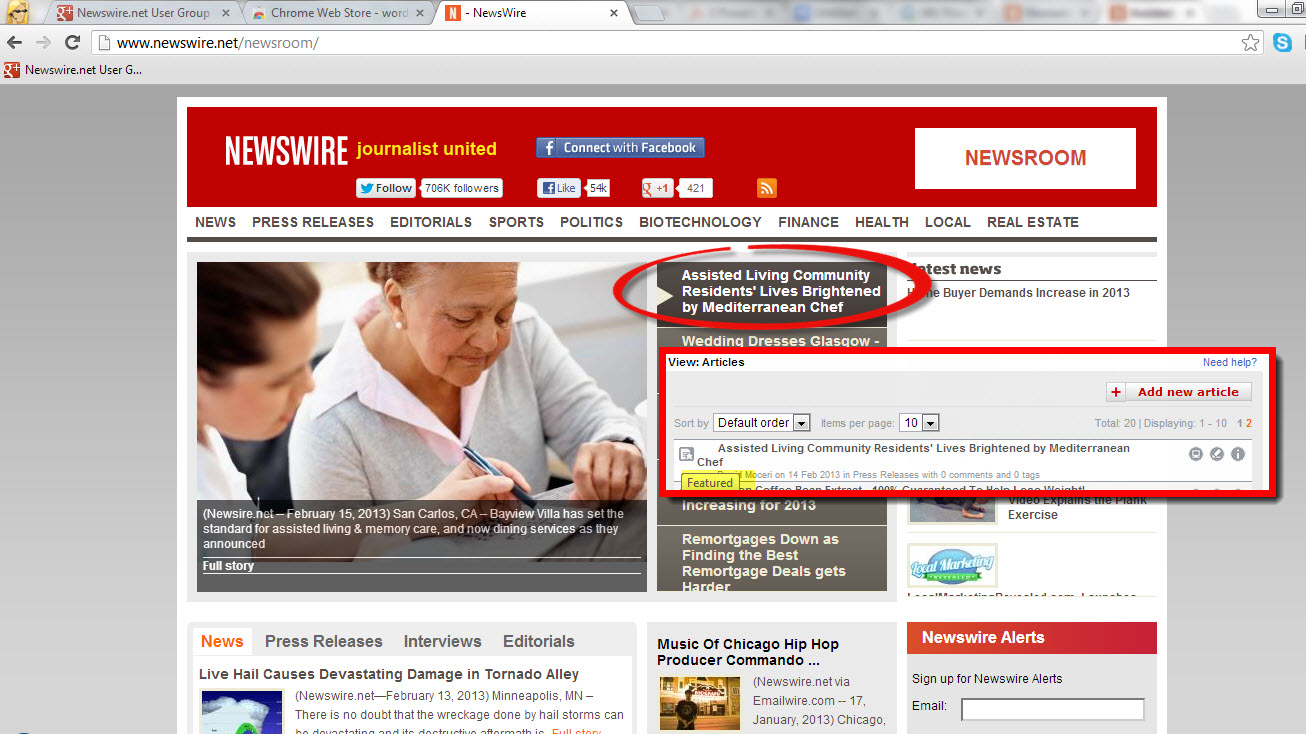1306x734 pixels.
Task: Click the Google +1 button
Action: (657, 188)
